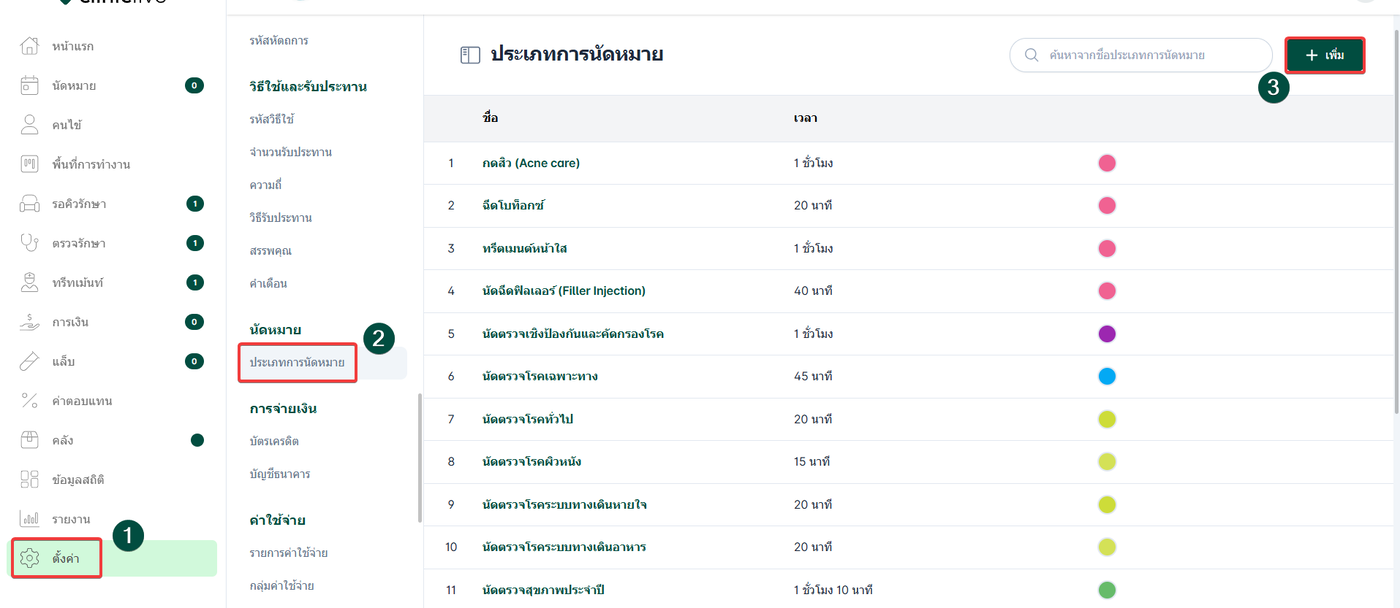Open ประเภทการนัดหมาย in settings menu
This screenshot has width=1400, height=608.
coord(297,363)
